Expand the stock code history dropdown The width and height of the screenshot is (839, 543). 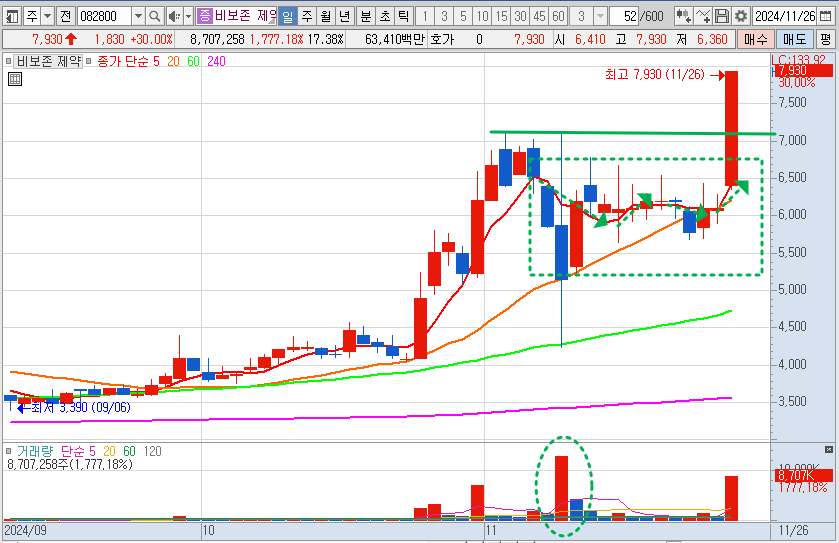pos(138,17)
